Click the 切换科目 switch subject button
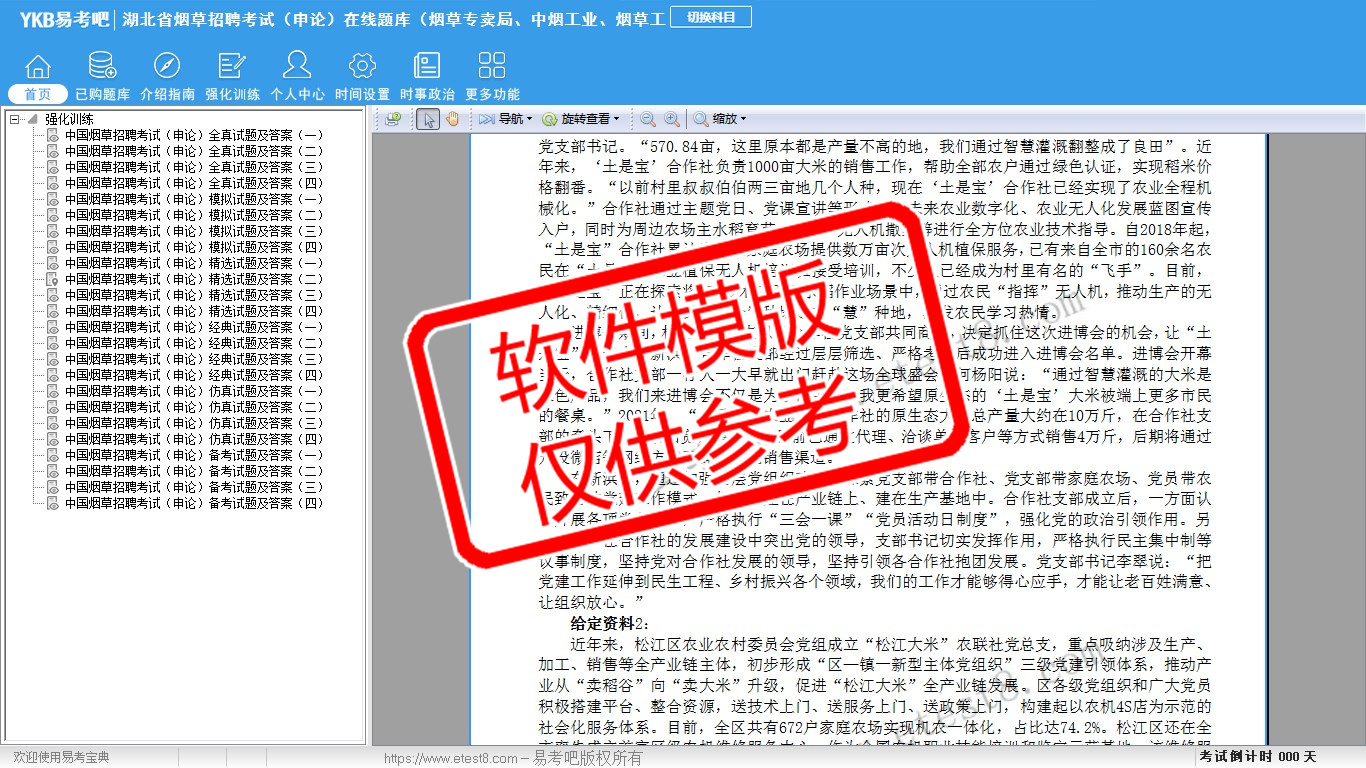Screen dimensions: 1366x768 coord(712,17)
